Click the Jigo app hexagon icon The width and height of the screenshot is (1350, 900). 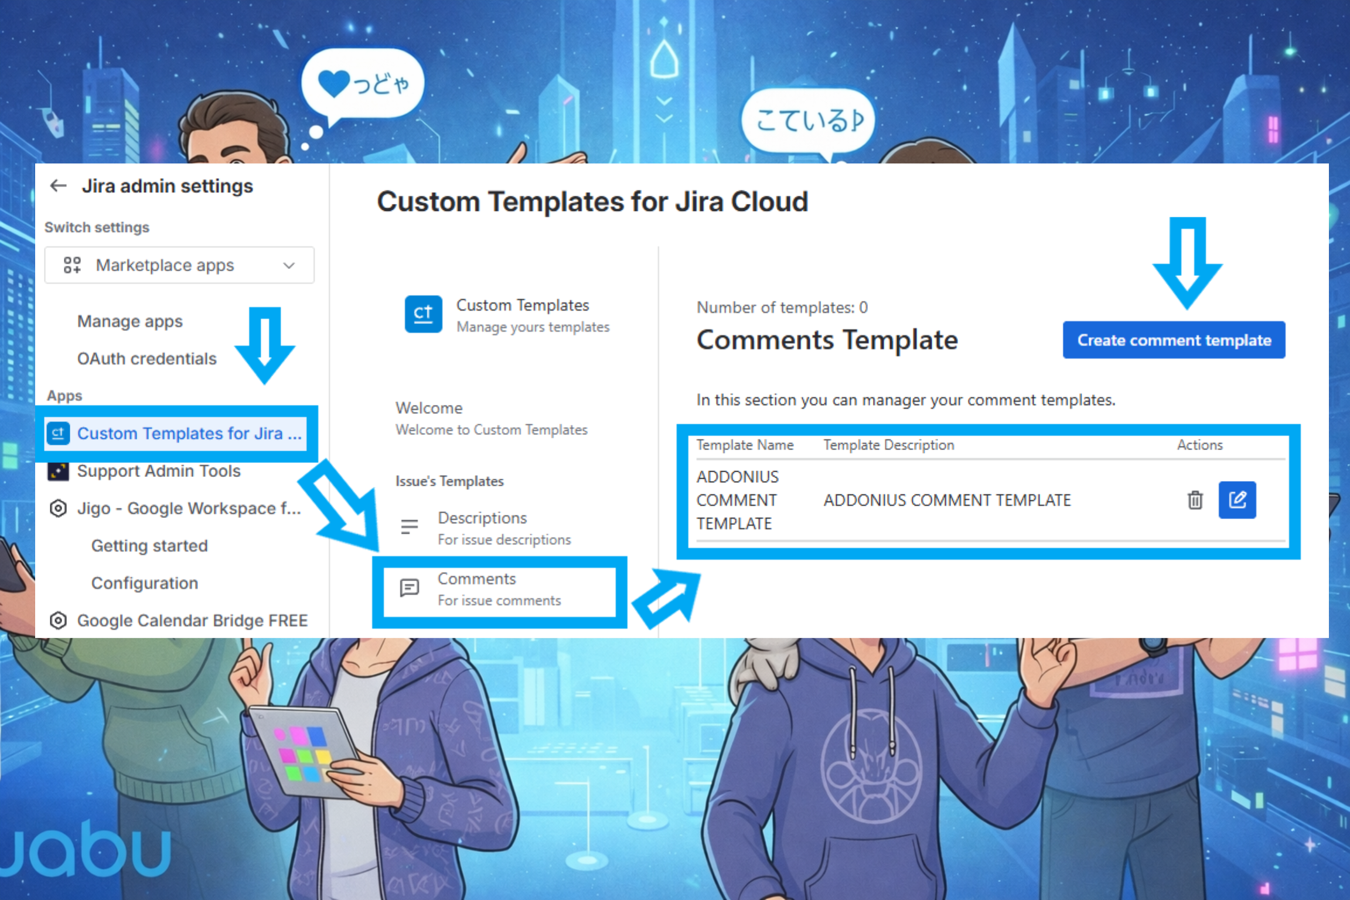coord(58,508)
